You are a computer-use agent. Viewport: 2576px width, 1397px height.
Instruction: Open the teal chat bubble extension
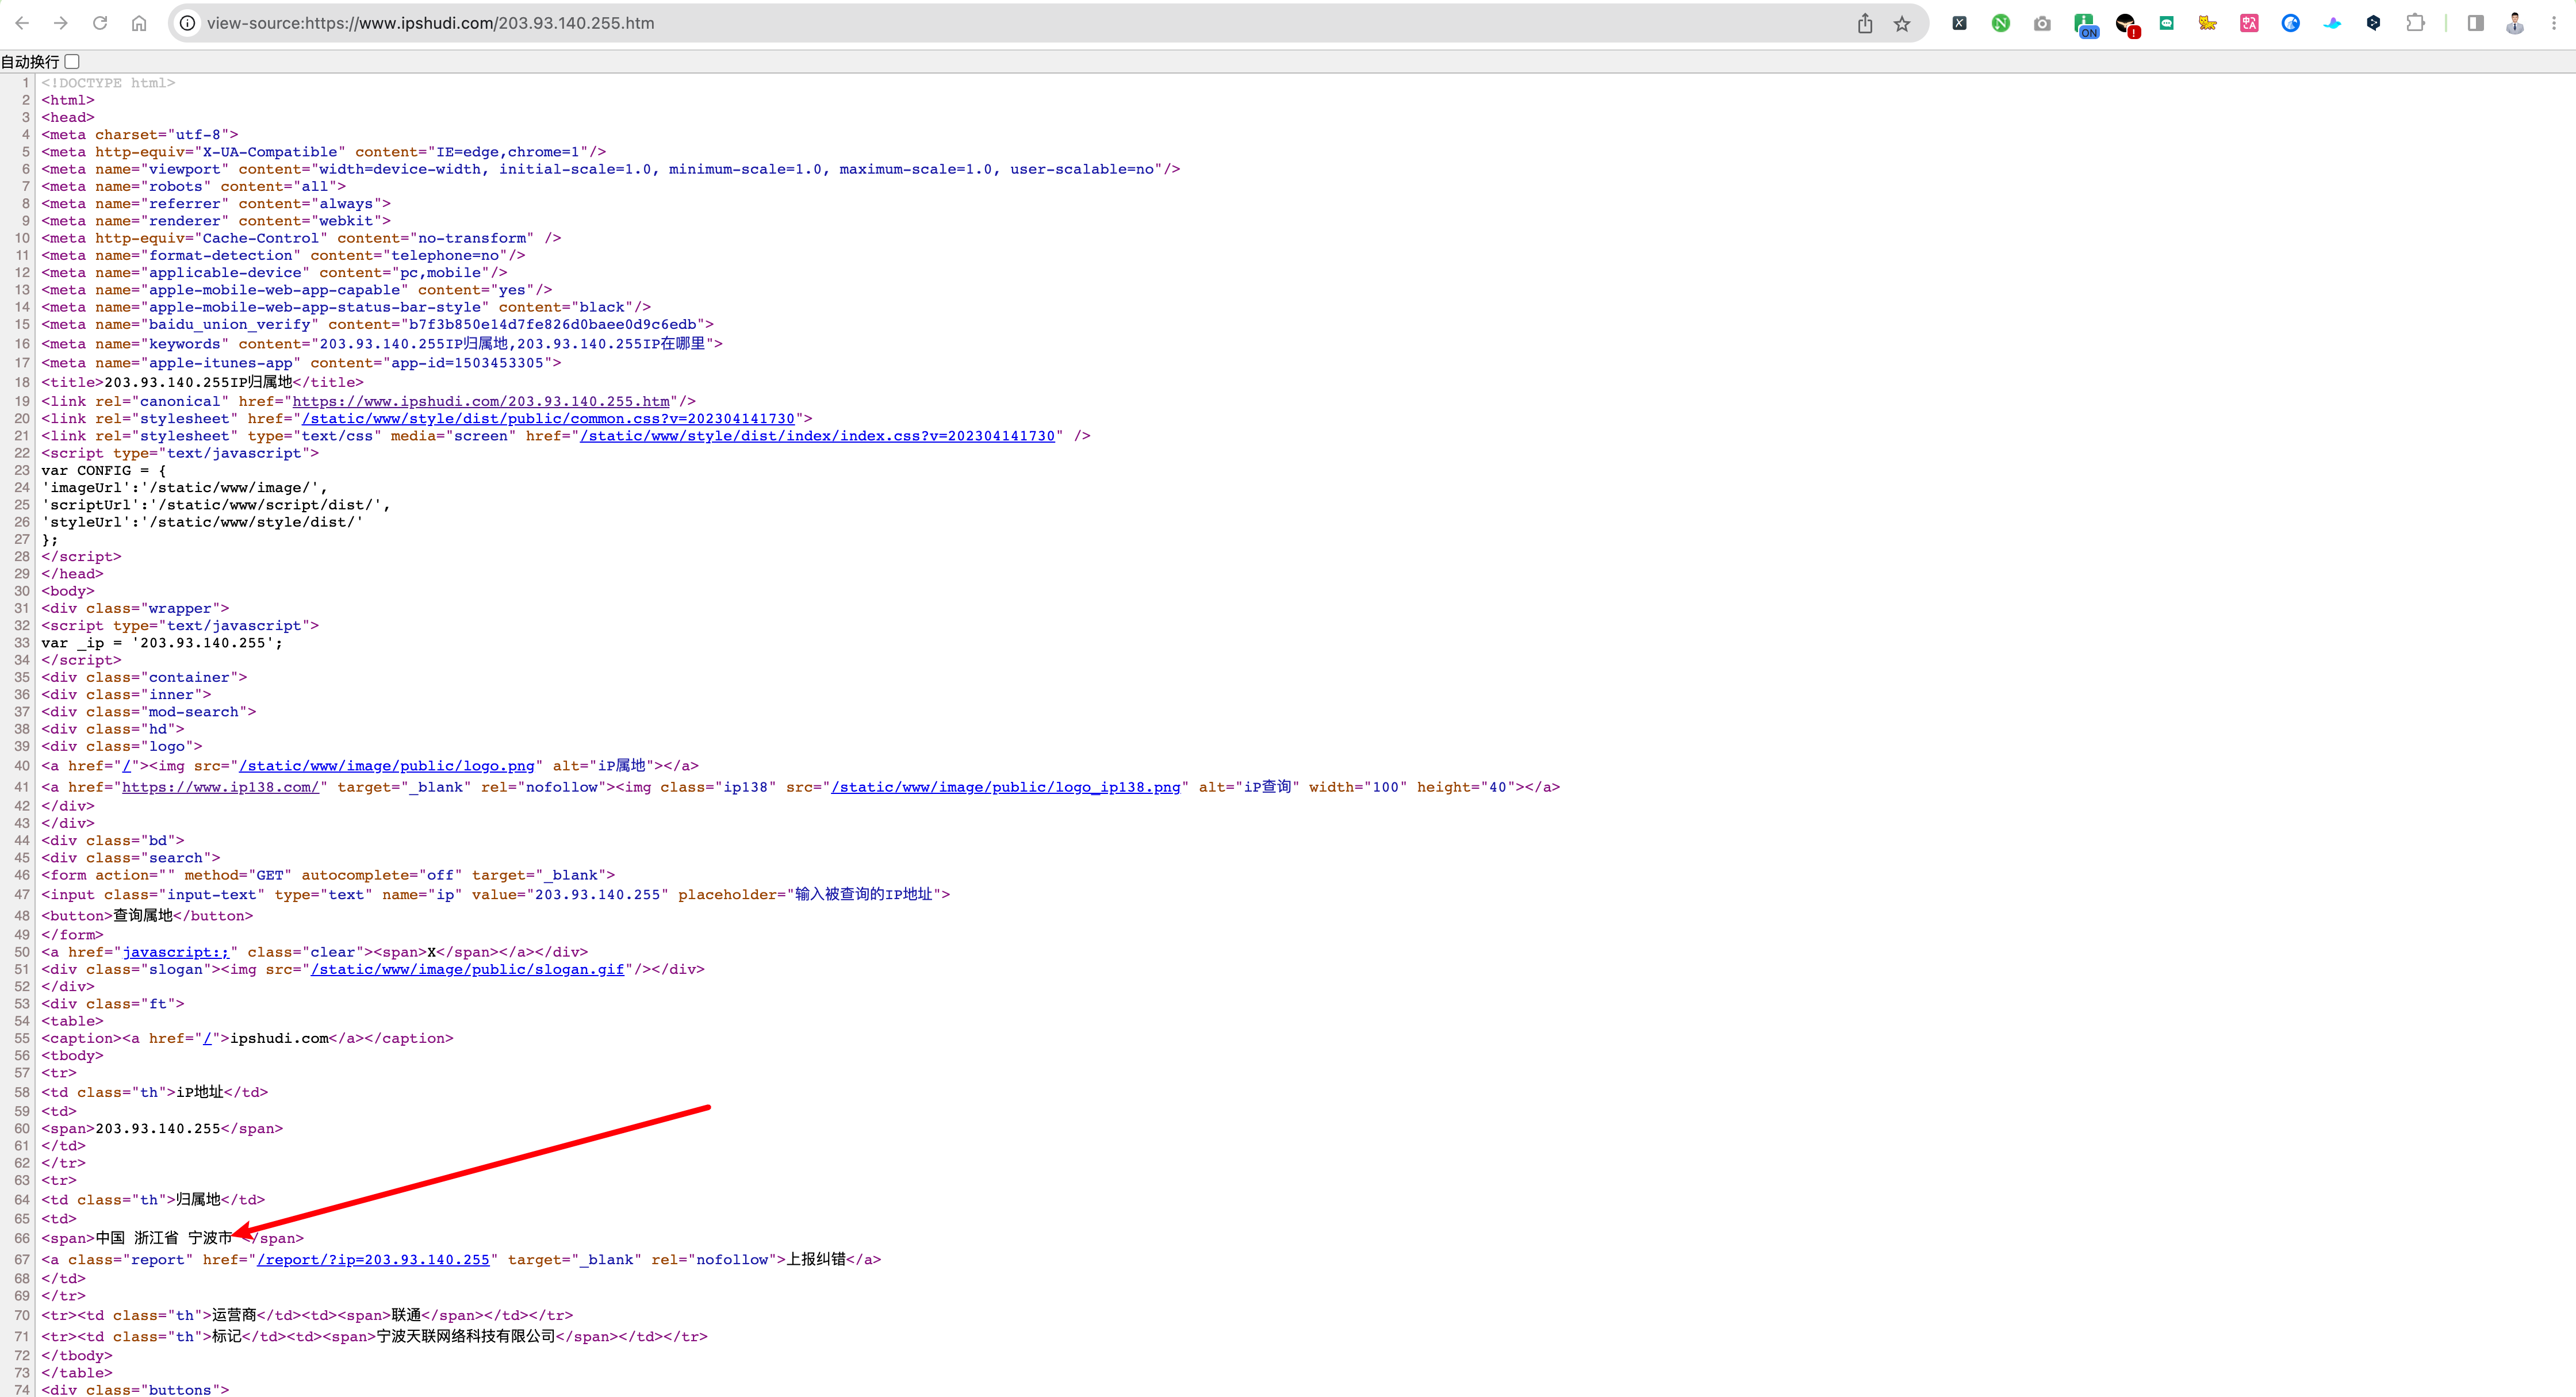2166,23
